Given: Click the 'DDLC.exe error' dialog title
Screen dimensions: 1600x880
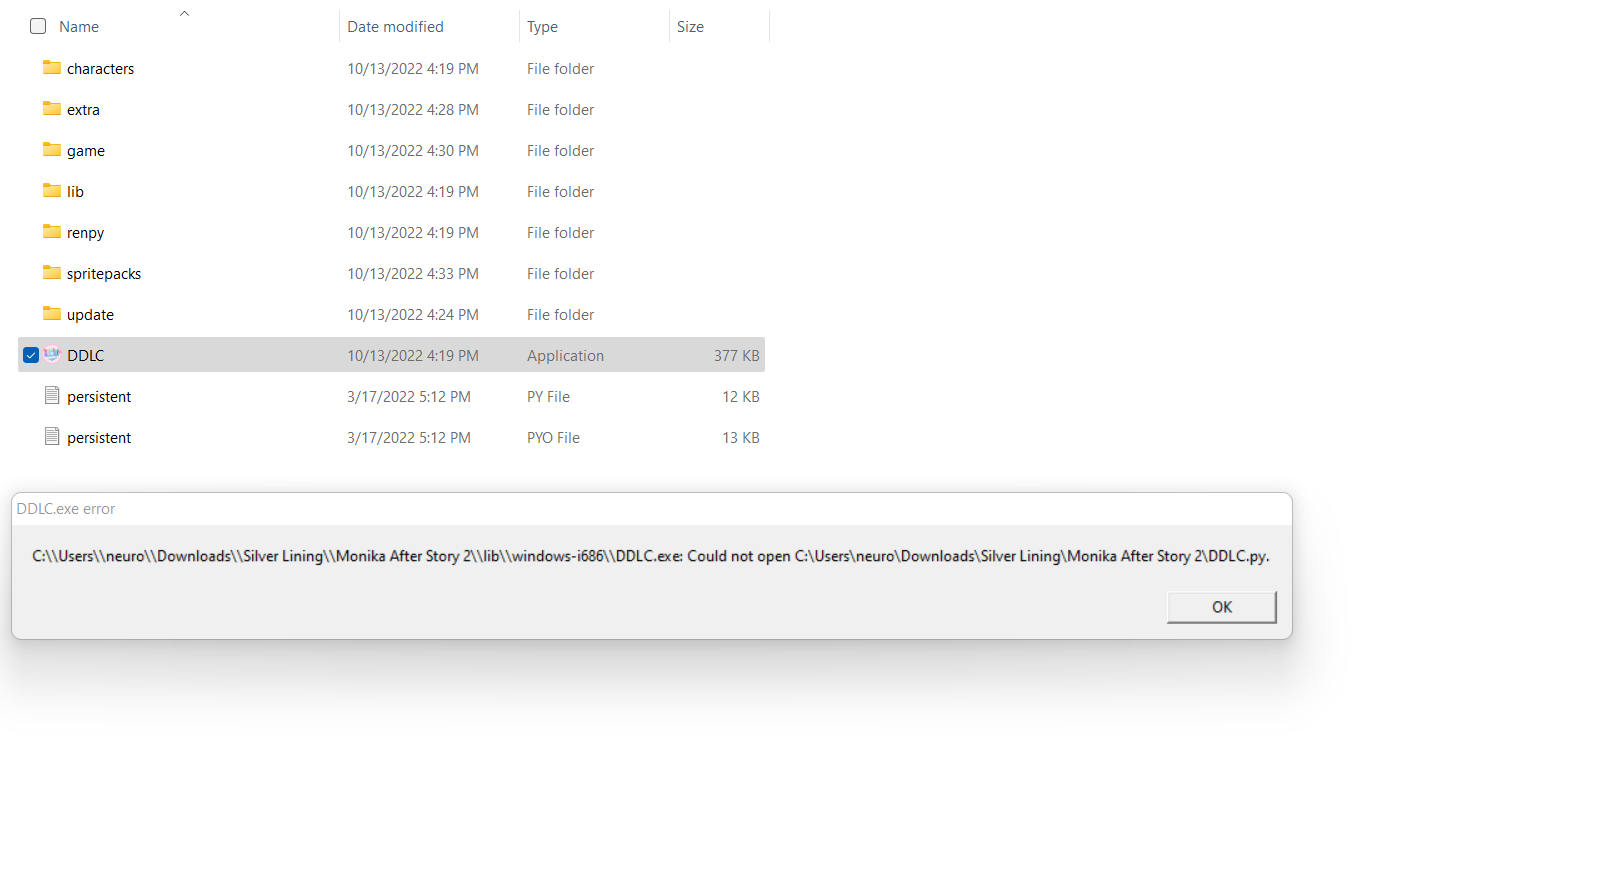Looking at the screenshot, I should click(66, 509).
